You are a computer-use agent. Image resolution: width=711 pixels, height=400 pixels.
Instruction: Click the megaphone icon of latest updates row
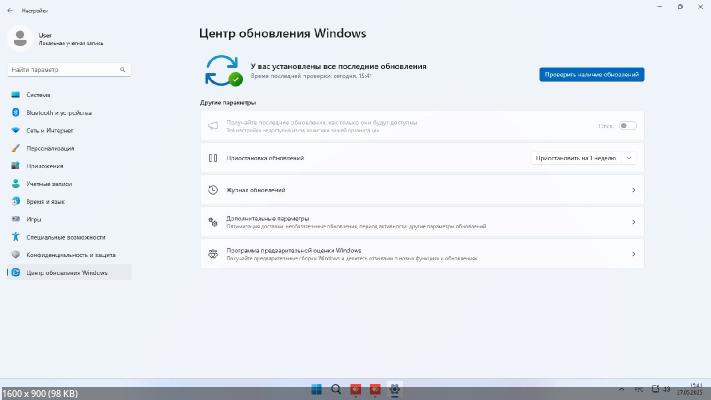point(213,126)
